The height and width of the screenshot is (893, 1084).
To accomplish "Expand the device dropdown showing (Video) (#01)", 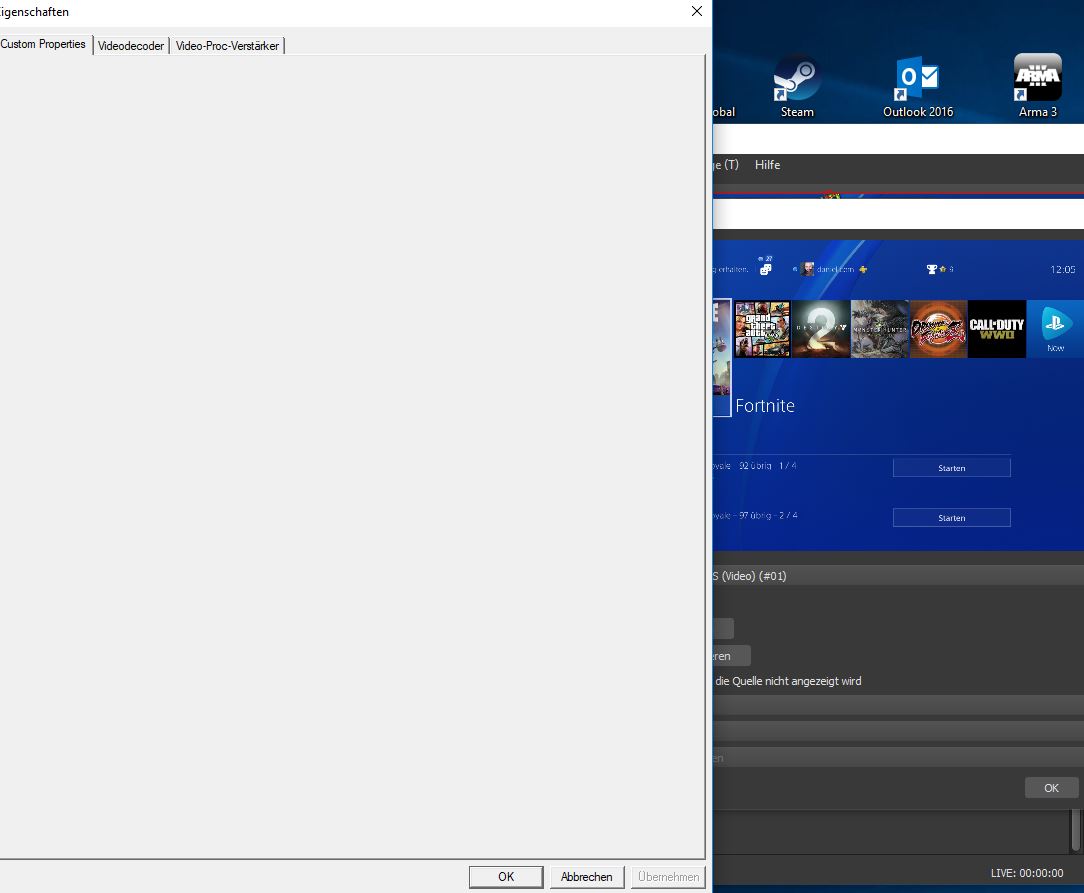I will pos(897,576).
